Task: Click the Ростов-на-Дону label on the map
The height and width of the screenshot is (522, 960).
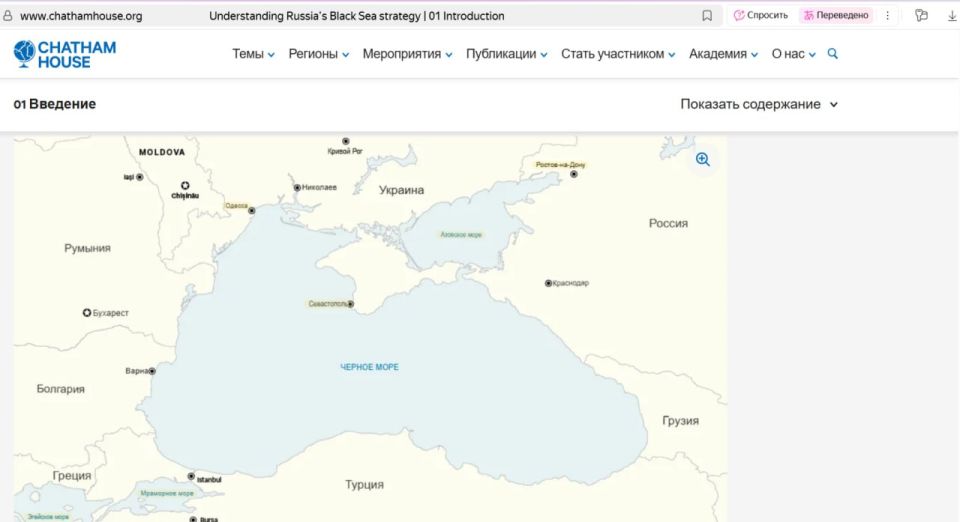Action: (x=560, y=165)
